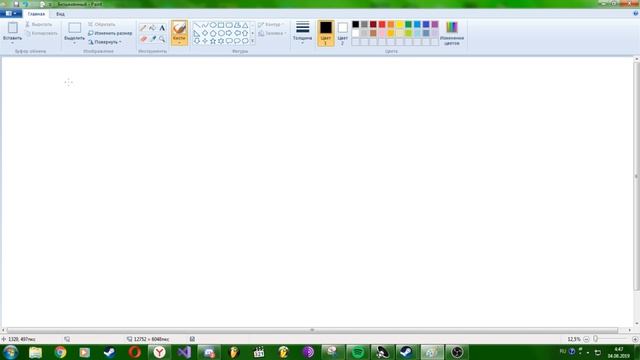The height and width of the screenshot is (360, 640).
Task: Click the Select (Выделить) rectangle icon
Action: pyautogui.click(x=75, y=28)
